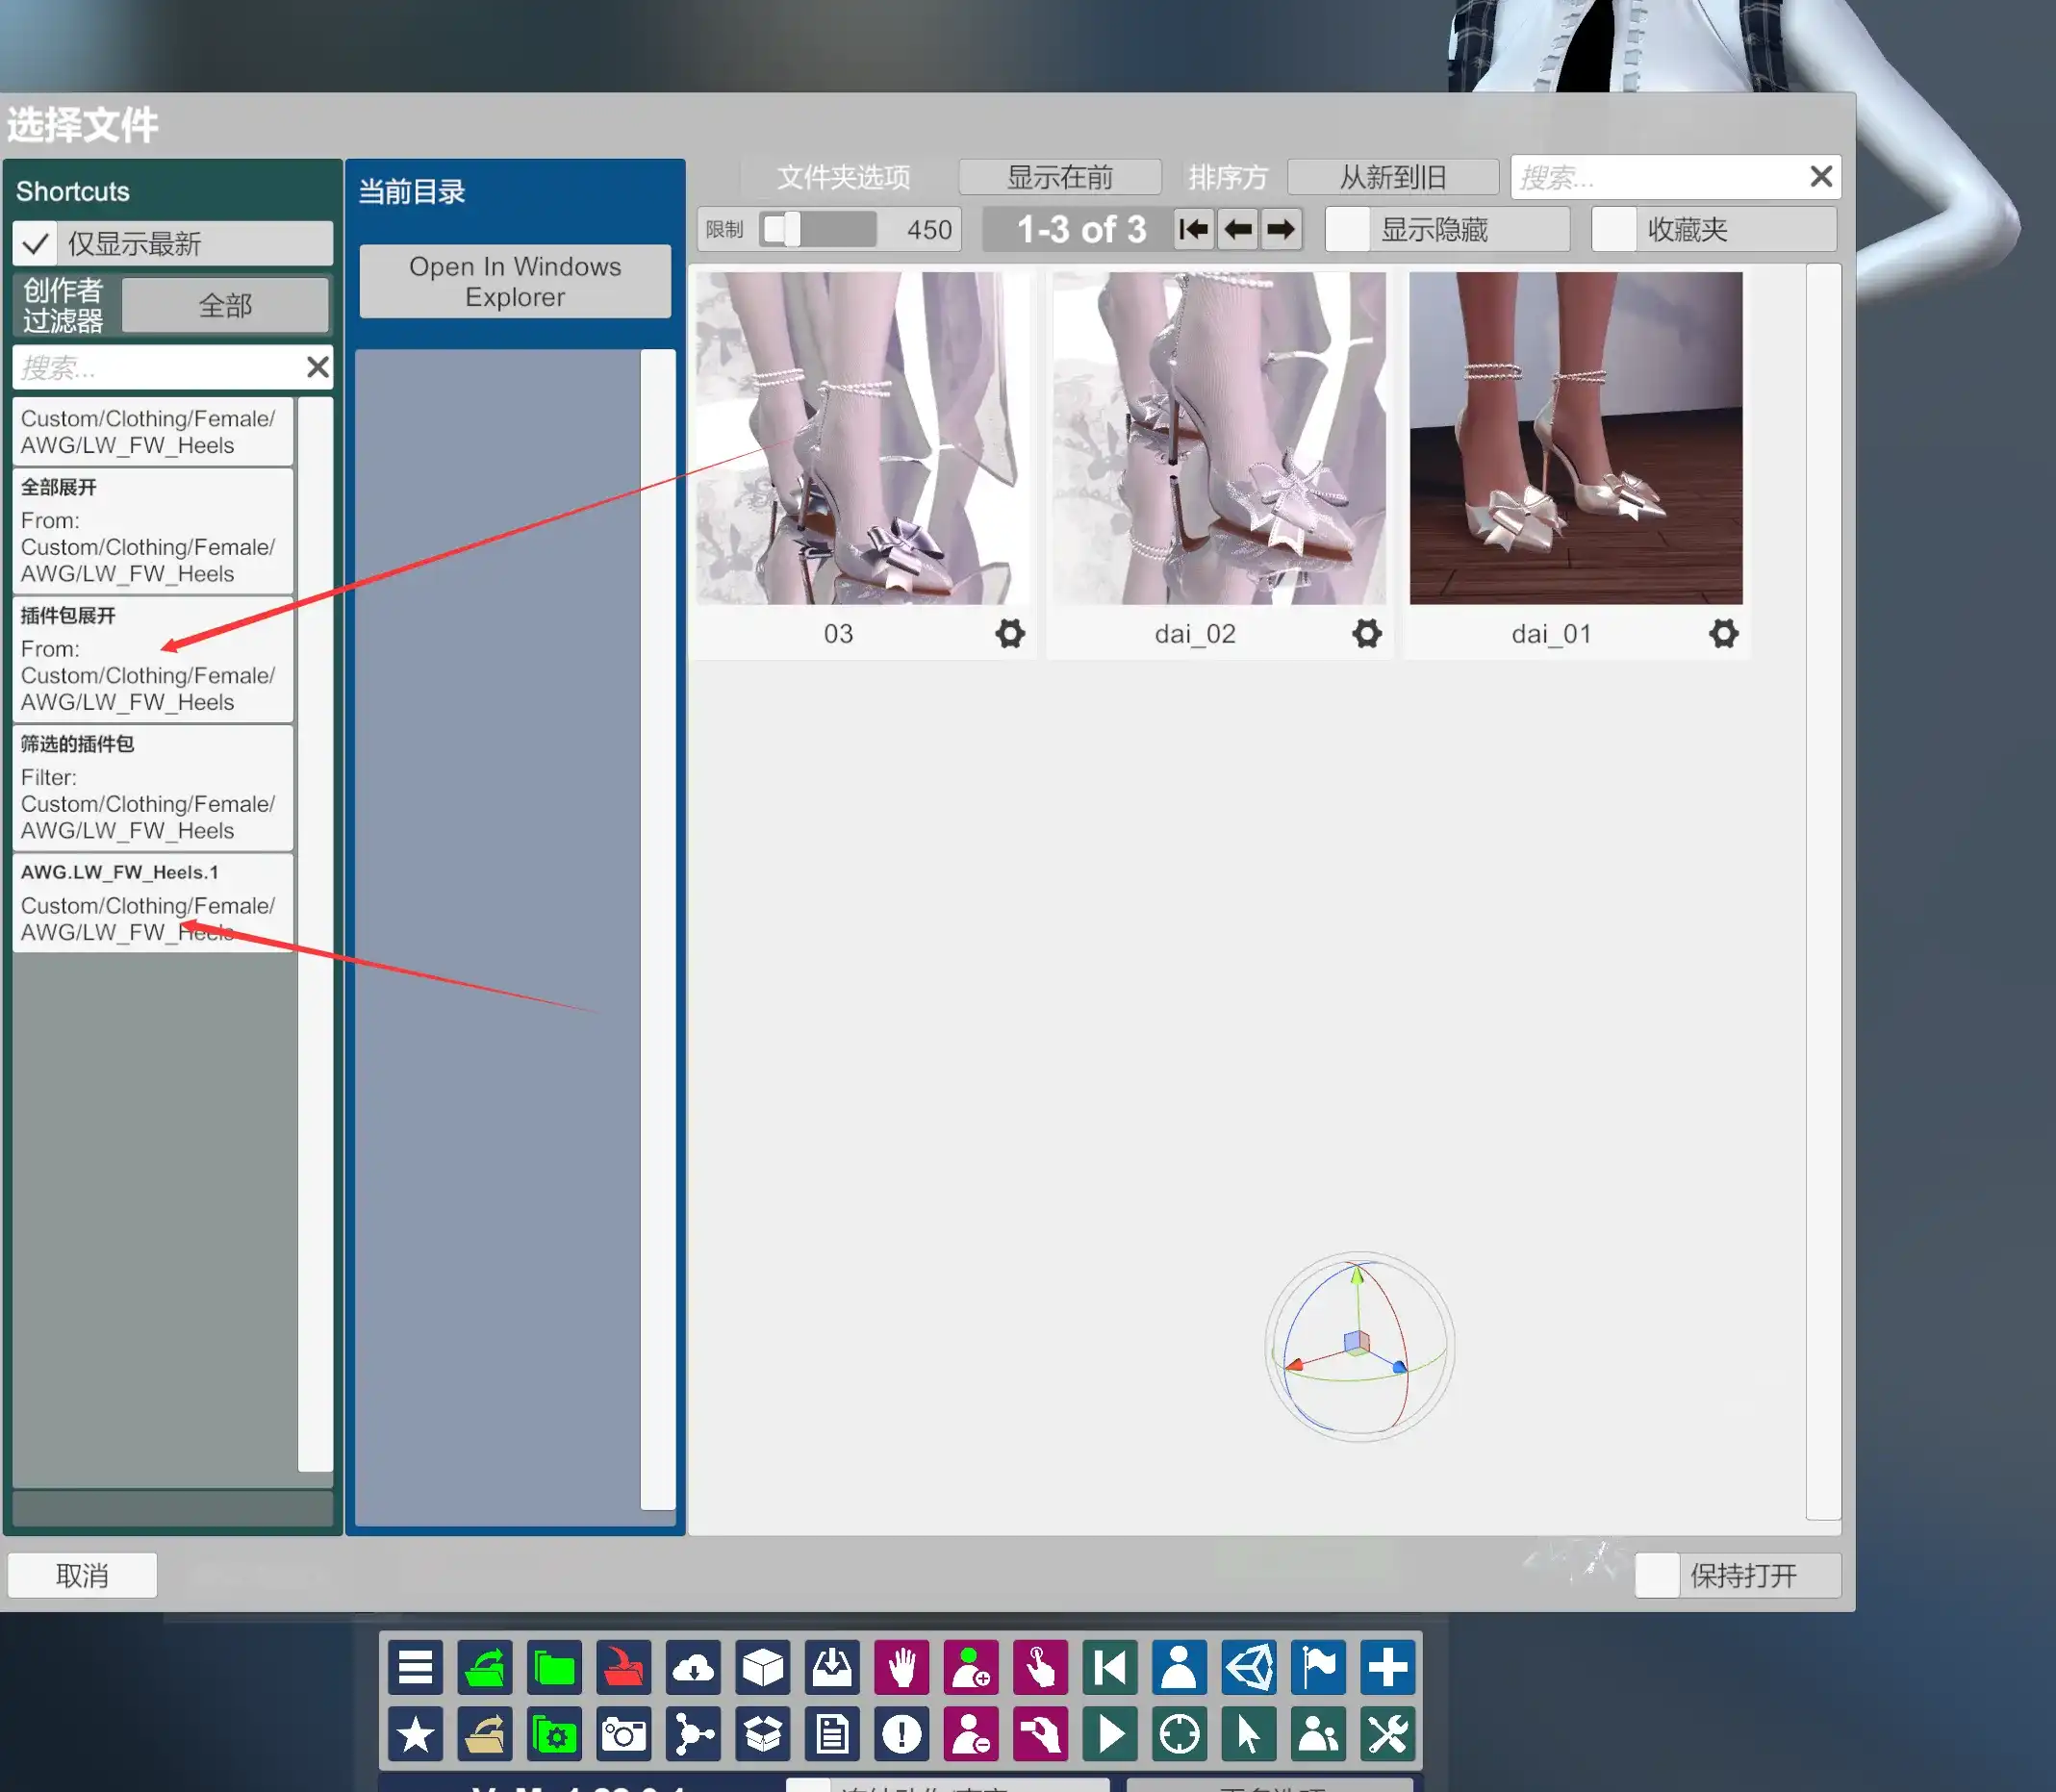Click the add person icon
This screenshot has height=1792, width=2056.
pyautogui.click(x=971, y=1667)
